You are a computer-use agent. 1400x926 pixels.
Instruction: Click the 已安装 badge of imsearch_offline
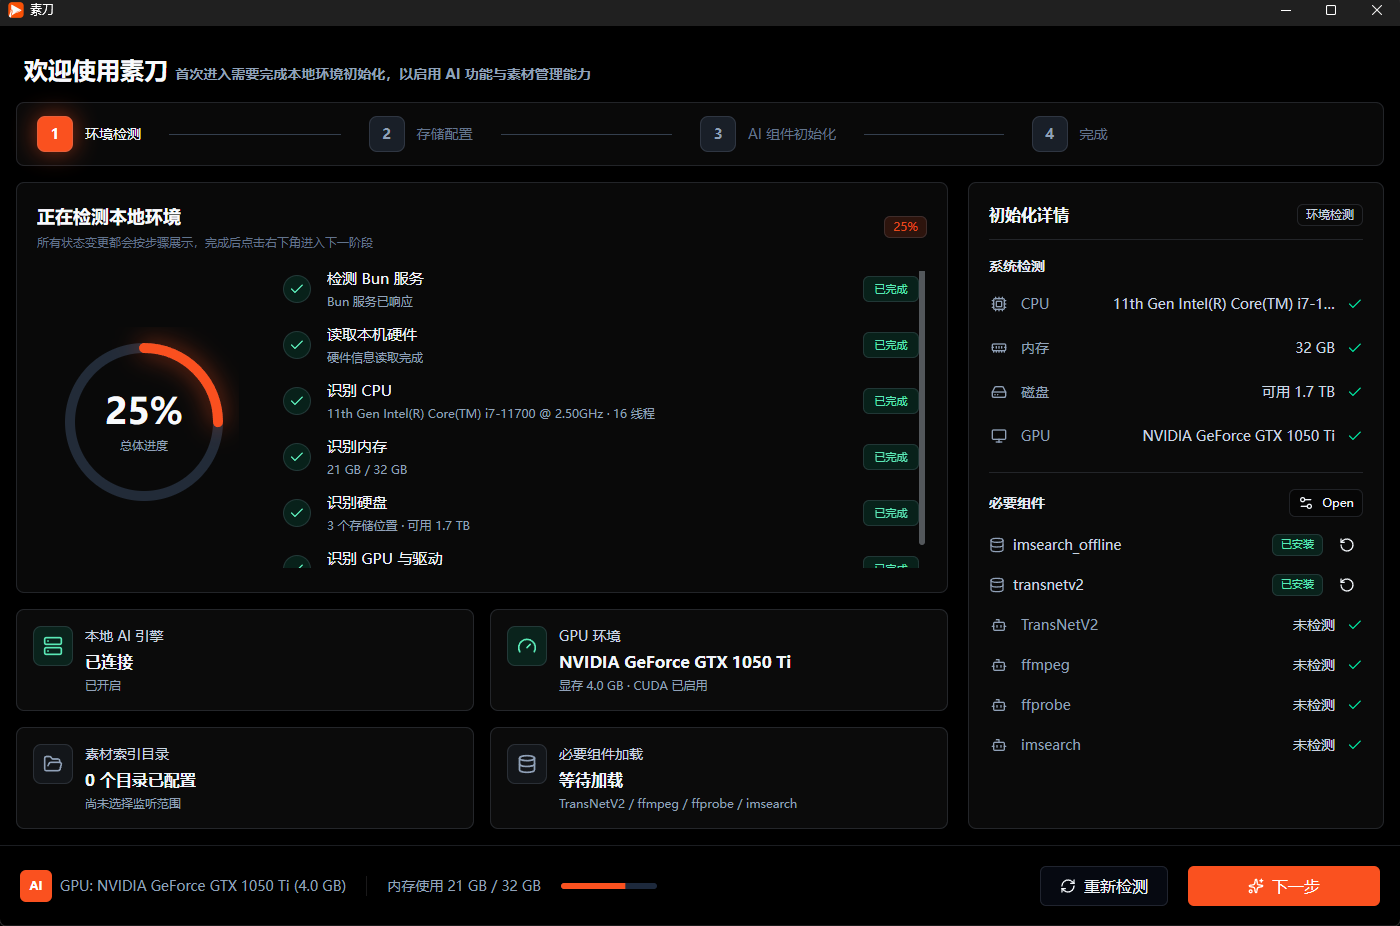tap(1297, 545)
